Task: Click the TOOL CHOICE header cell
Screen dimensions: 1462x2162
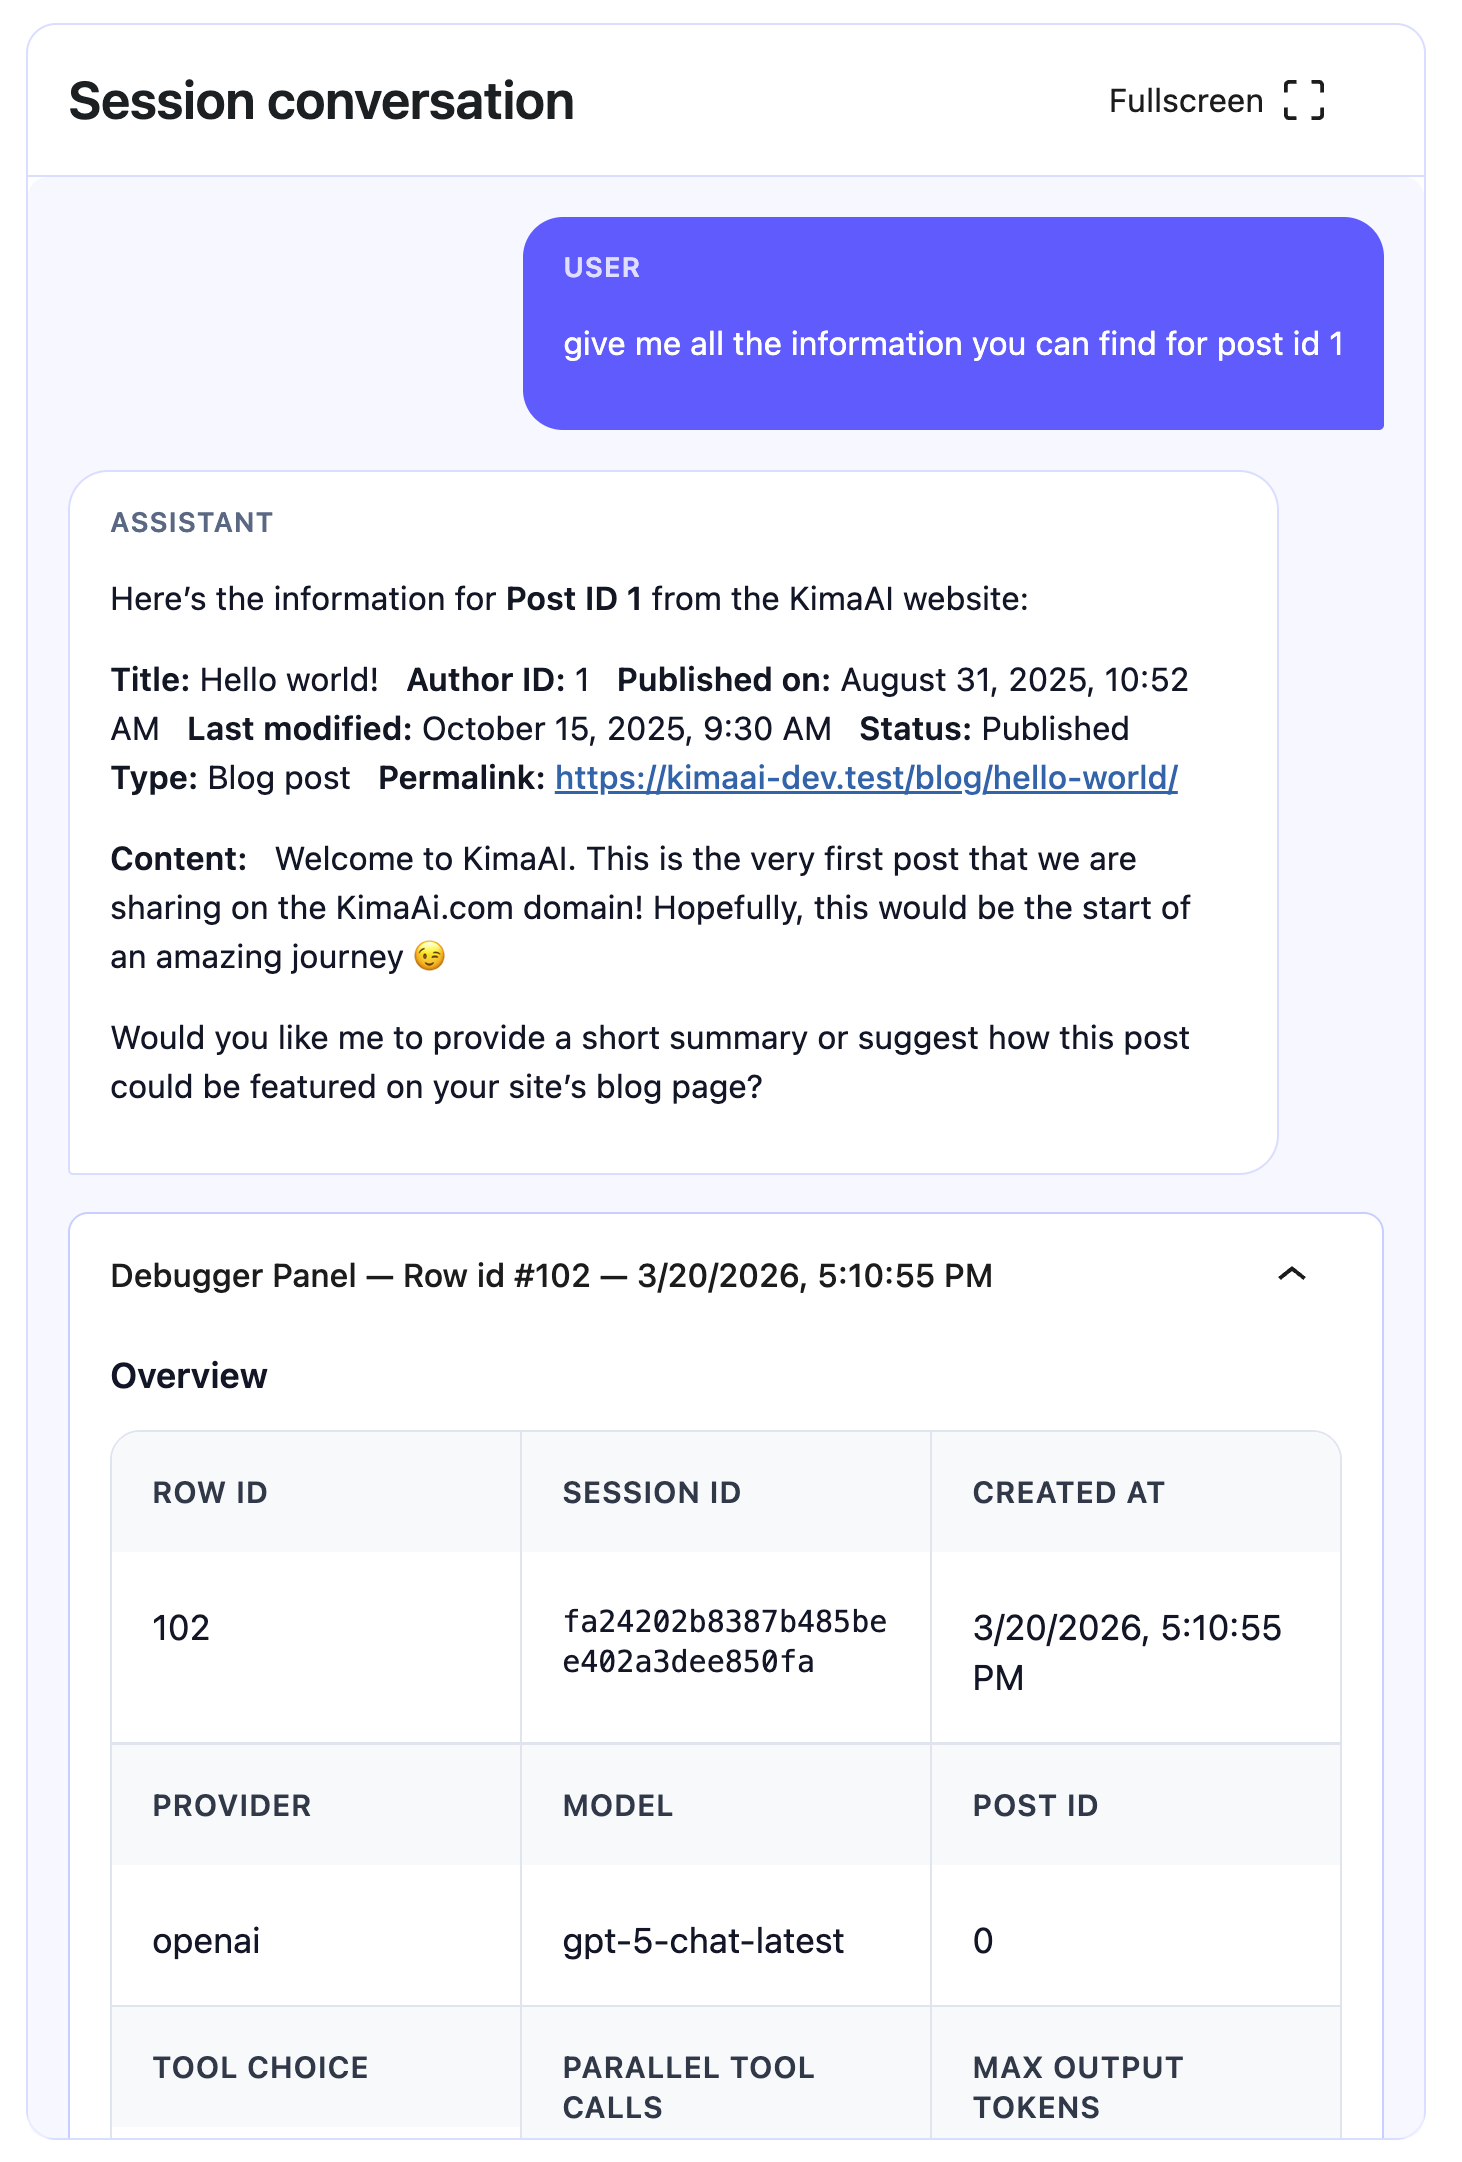Action: (260, 2067)
